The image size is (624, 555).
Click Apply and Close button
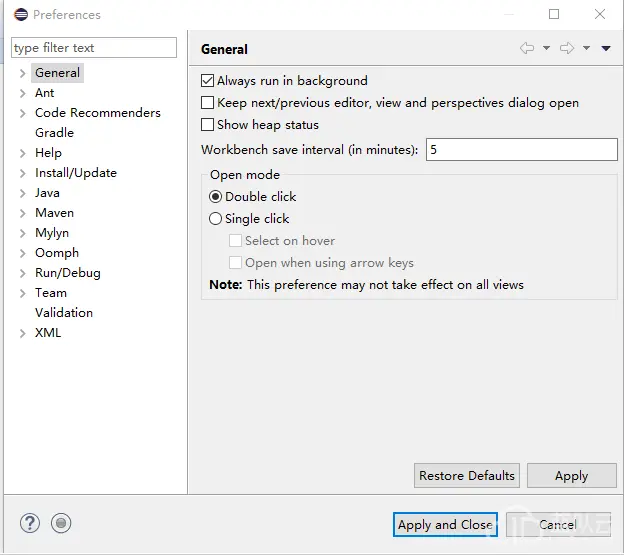[x=445, y=524]
